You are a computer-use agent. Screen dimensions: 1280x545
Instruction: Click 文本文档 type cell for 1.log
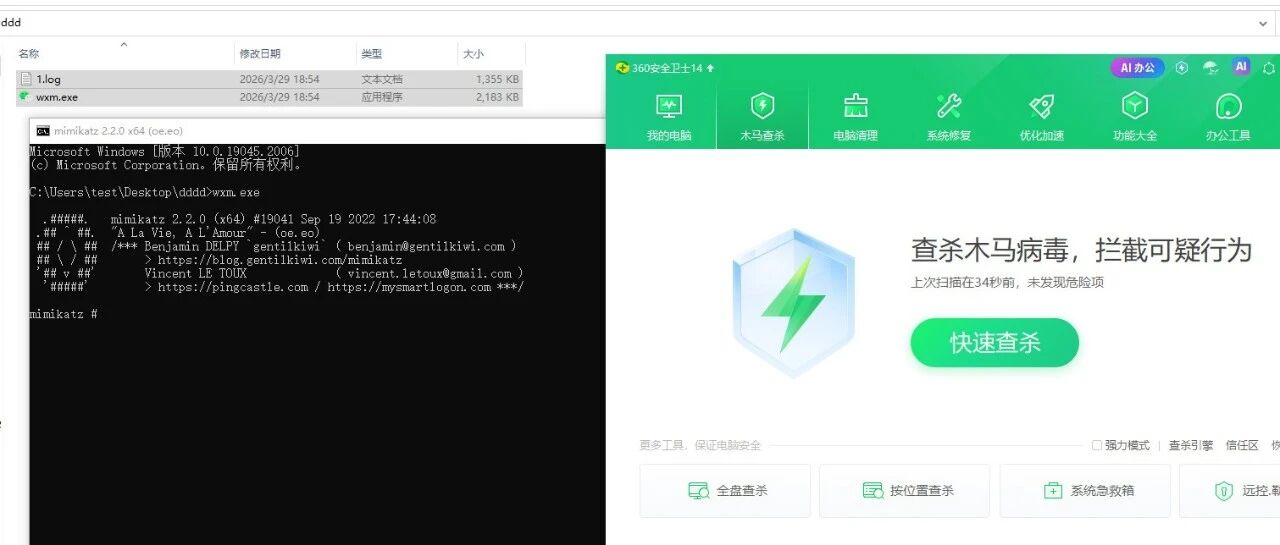(382, 79)
